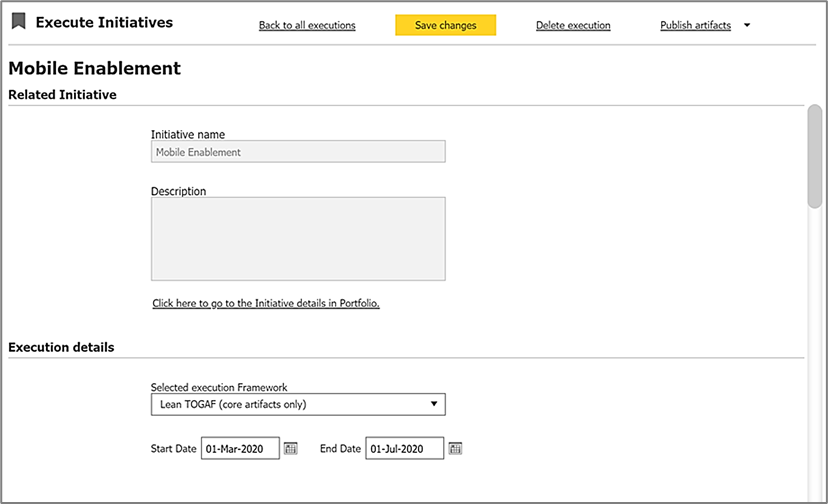Click inside the Description text area
The image size is (828, 504).
click(298, 239)
